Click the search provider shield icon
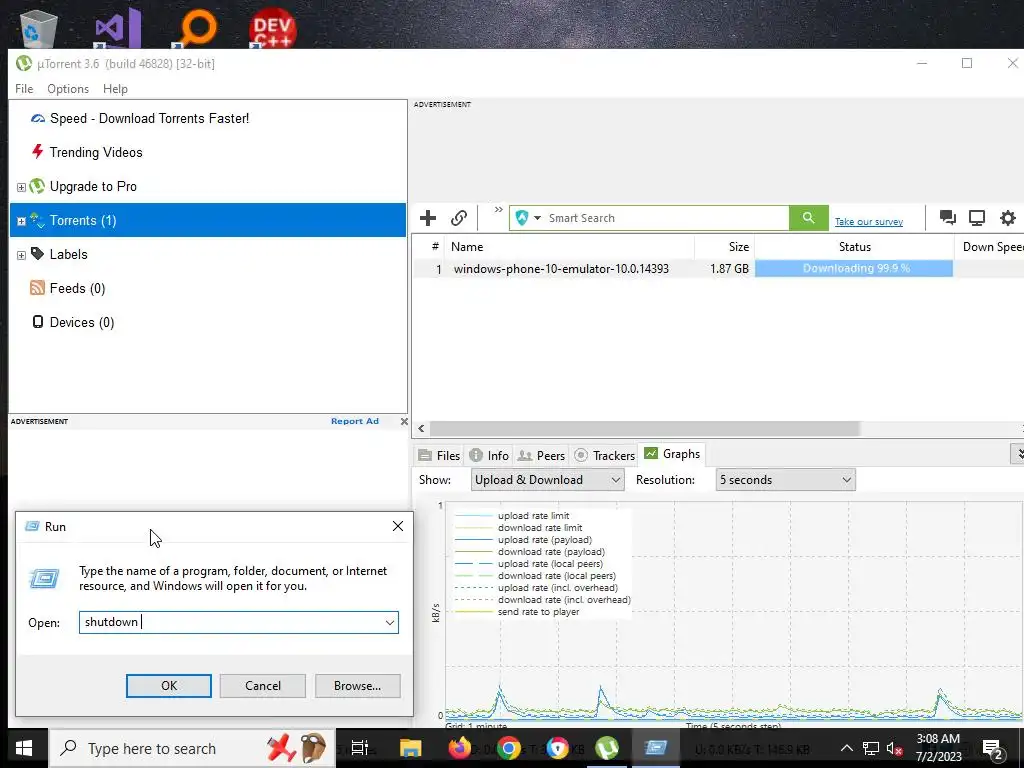The image size is (1024, 768). tap(521, 218)
